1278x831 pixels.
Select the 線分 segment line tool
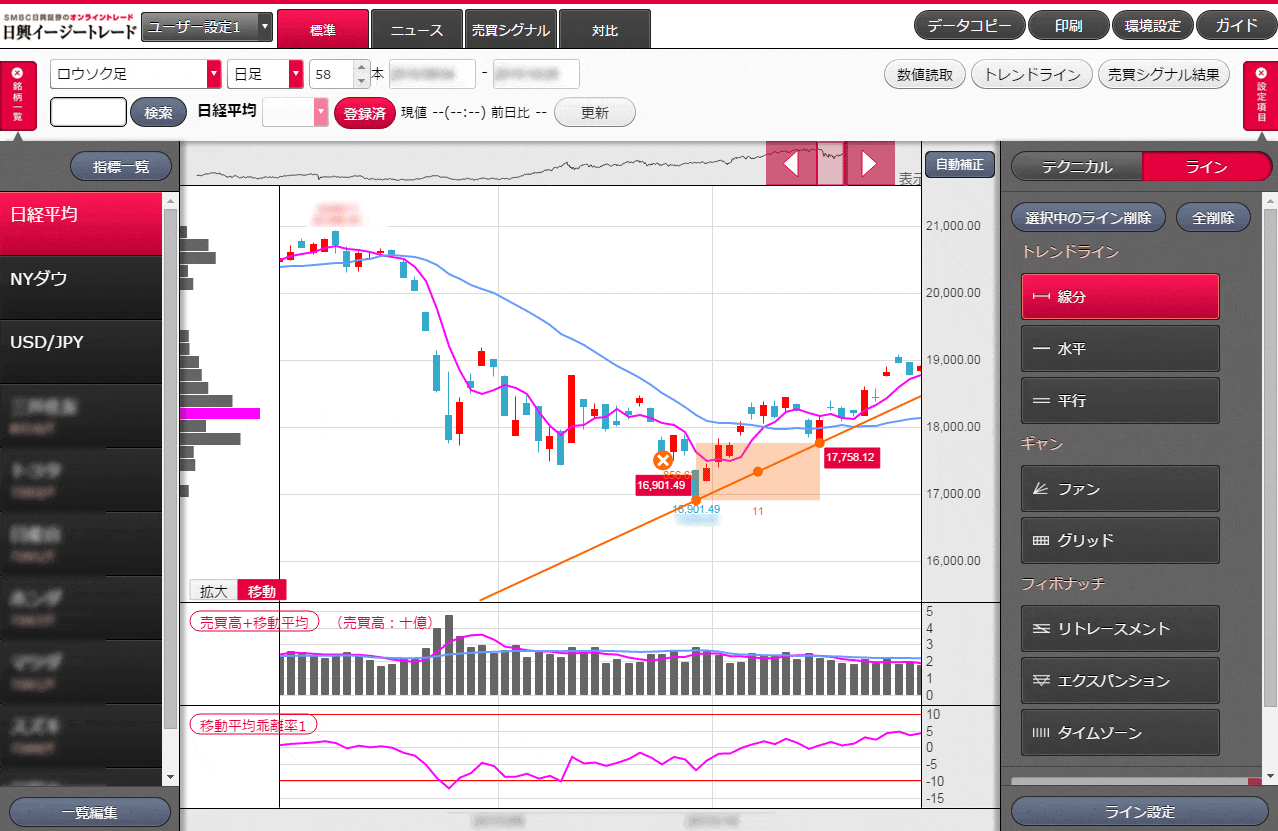pyautogui.click(x=1120, y=297)
